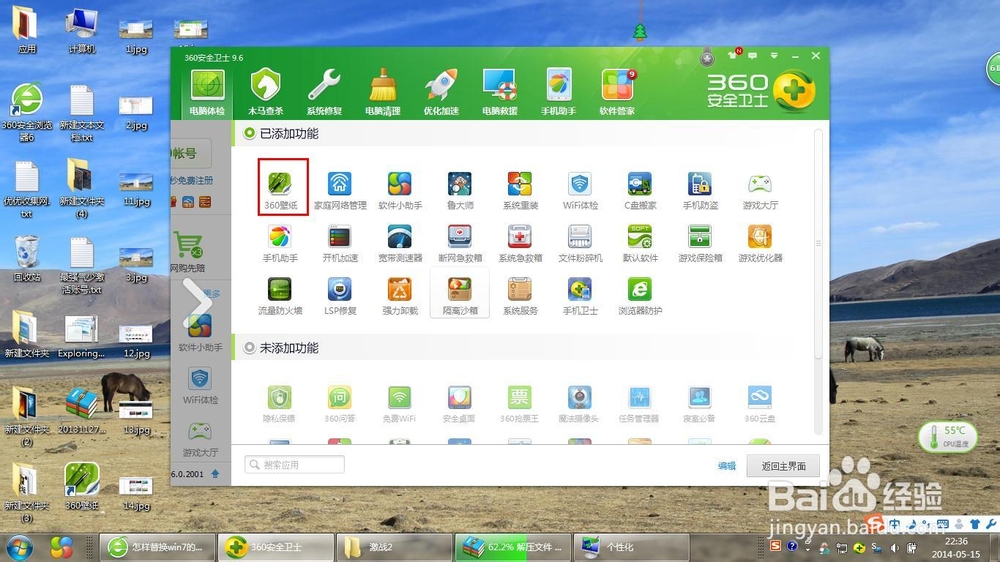Open the skin shirt icon in title bar
Screen dimensions: 1000x562
733,55
